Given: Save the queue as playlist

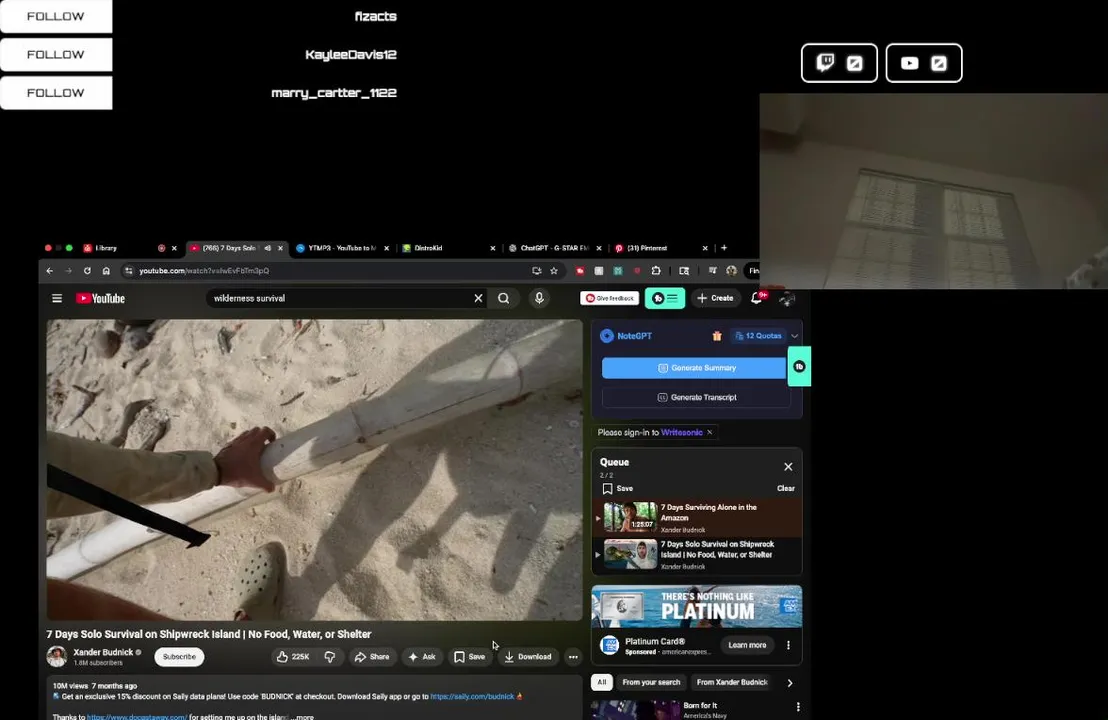Looking at the screenshot, I should (x=618, y=488).
